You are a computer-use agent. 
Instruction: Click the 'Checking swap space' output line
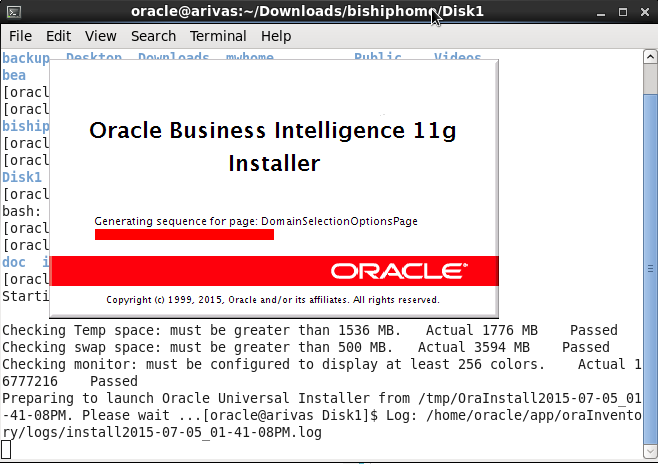click(x=306, y=347)
